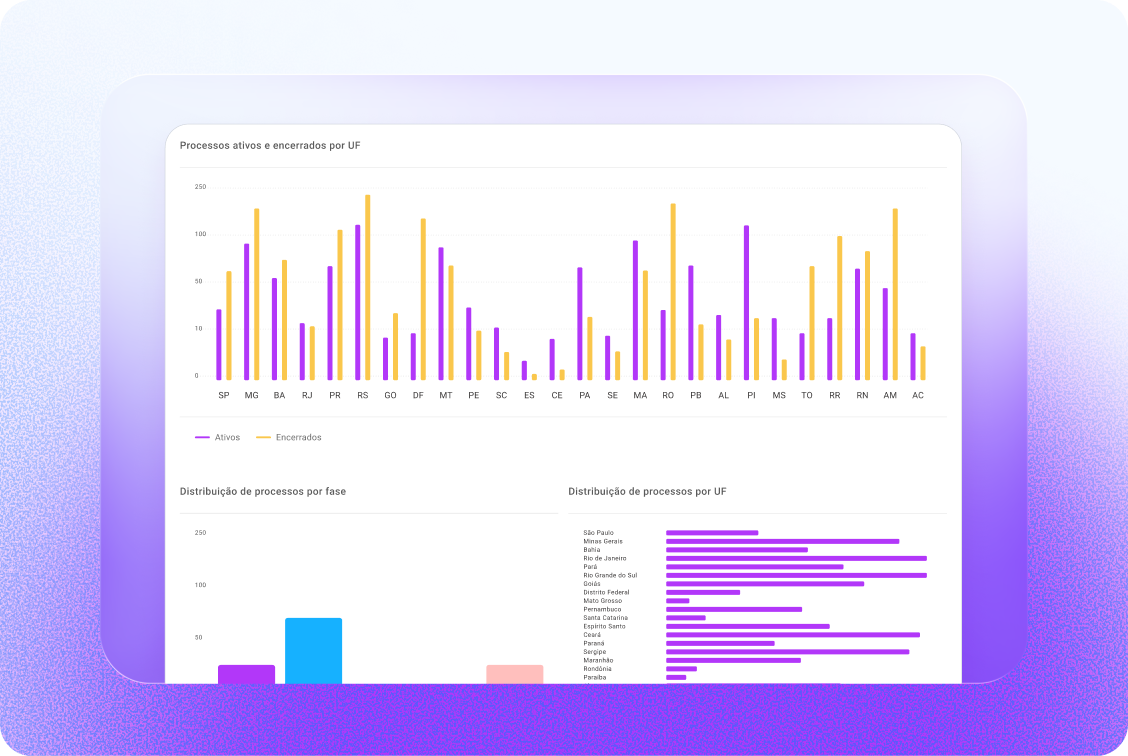Toggle the 'Encerrados' series in the legend
1128x756 pixels.
[290, 436]
